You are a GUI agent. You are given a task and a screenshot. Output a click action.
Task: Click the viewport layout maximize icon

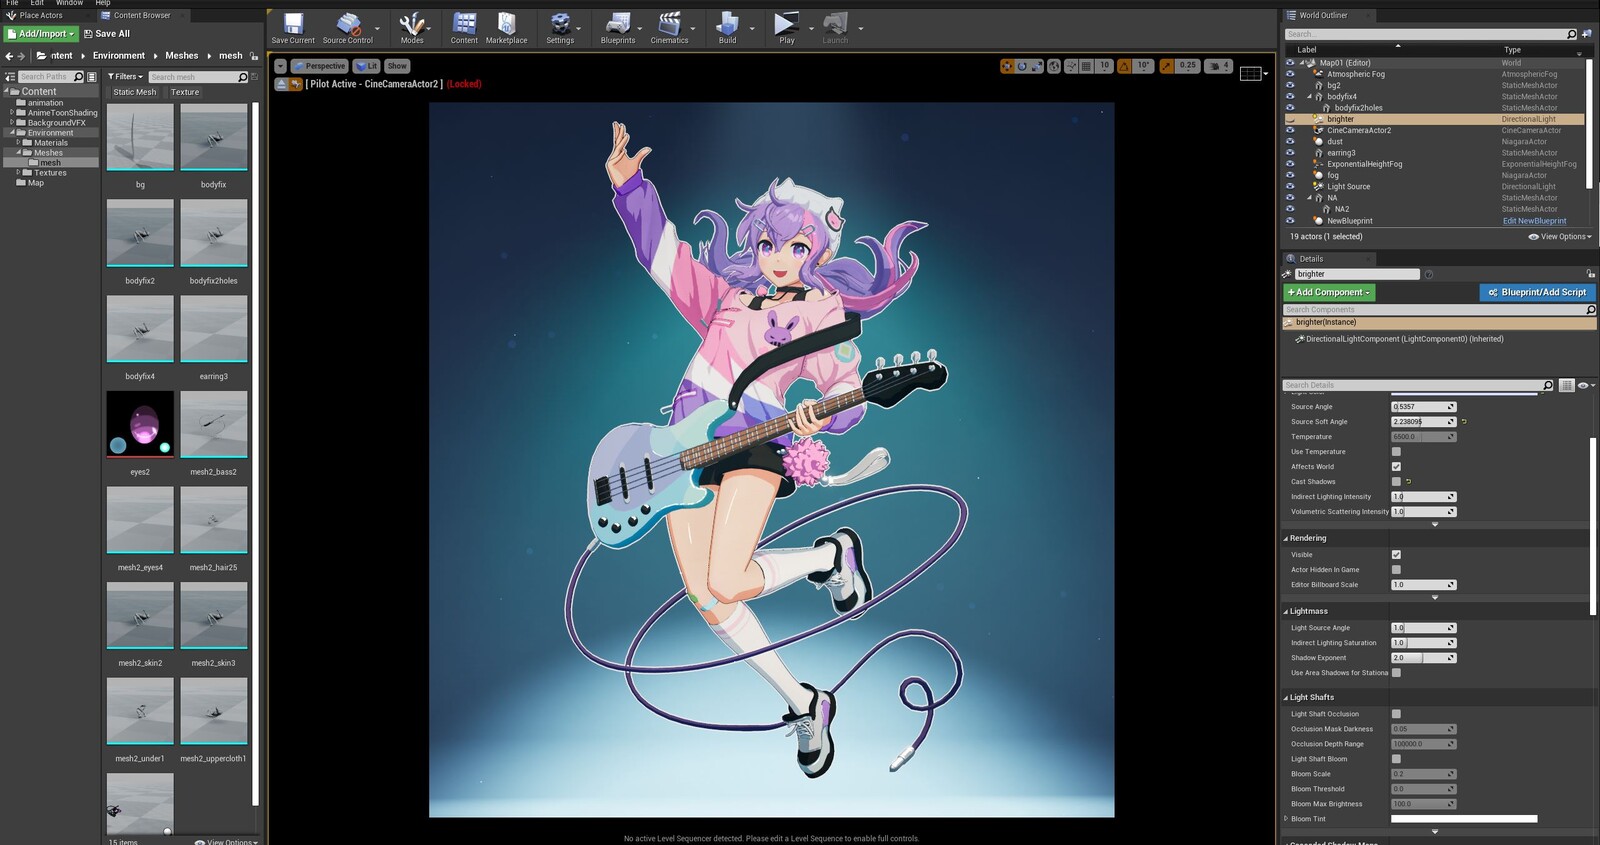click(1251, 73)
